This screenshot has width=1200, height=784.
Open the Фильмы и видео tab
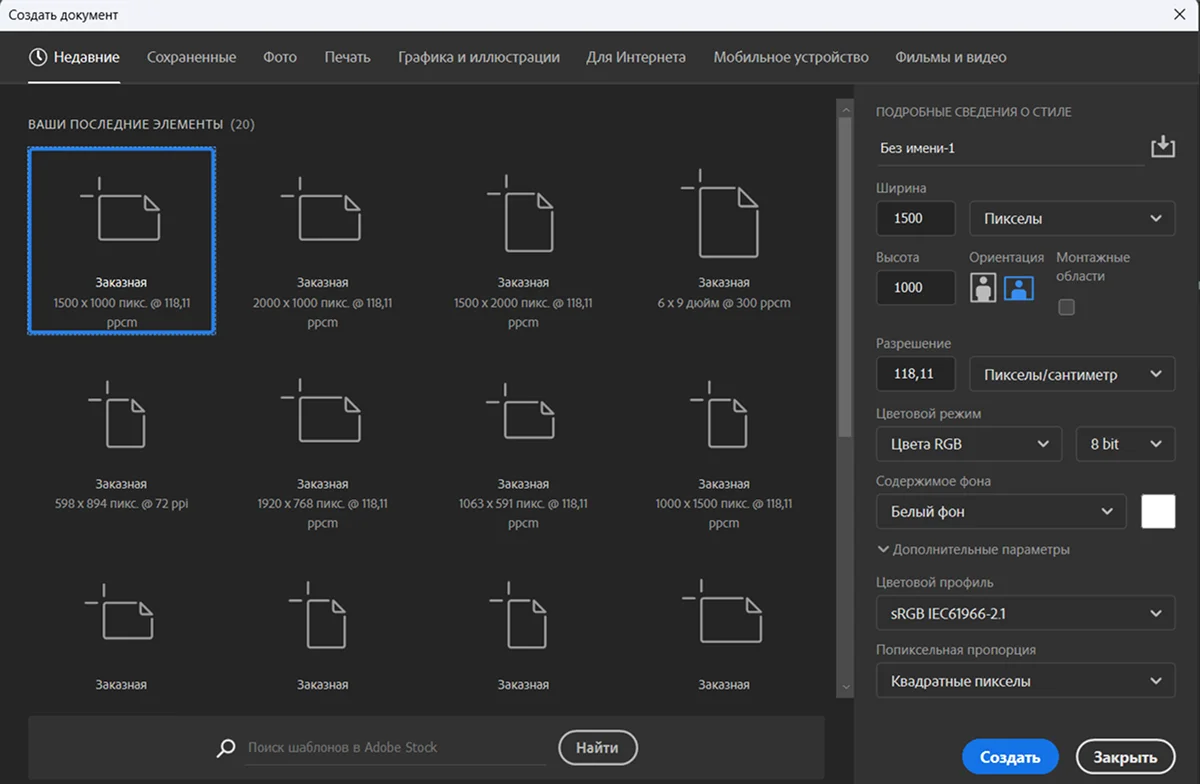pos(950,57)
